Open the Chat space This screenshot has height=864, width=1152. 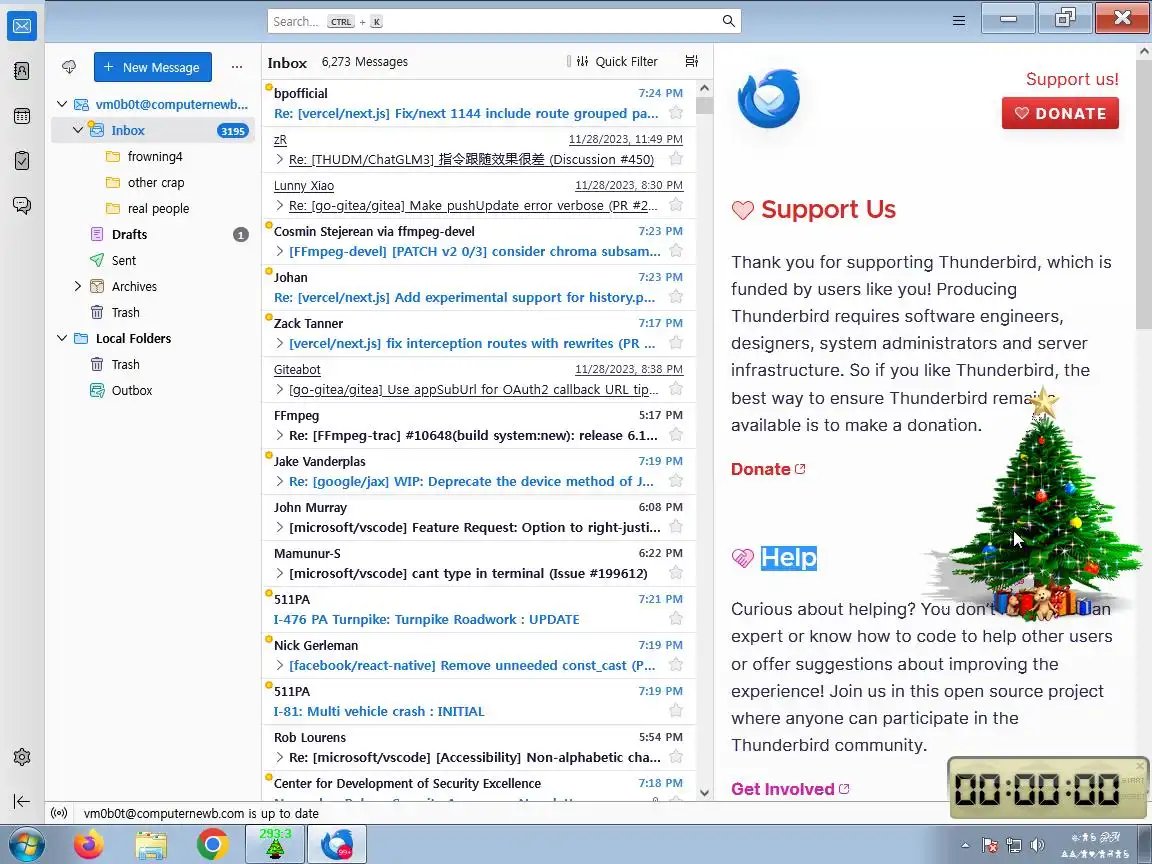[22, 205]
